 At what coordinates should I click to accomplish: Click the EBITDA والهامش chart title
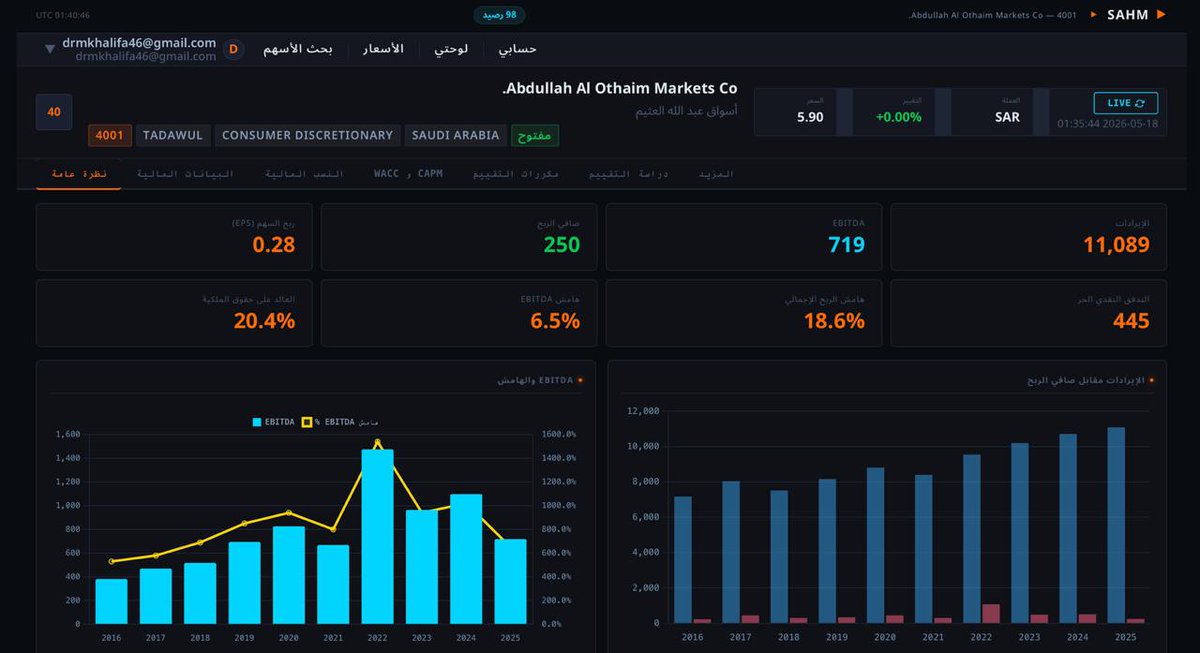(x=535, y=380)
